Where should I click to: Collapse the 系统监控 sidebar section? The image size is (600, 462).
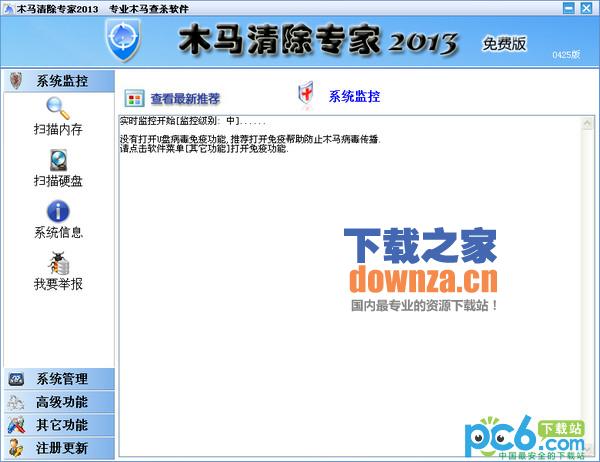[x=60, y=80]
